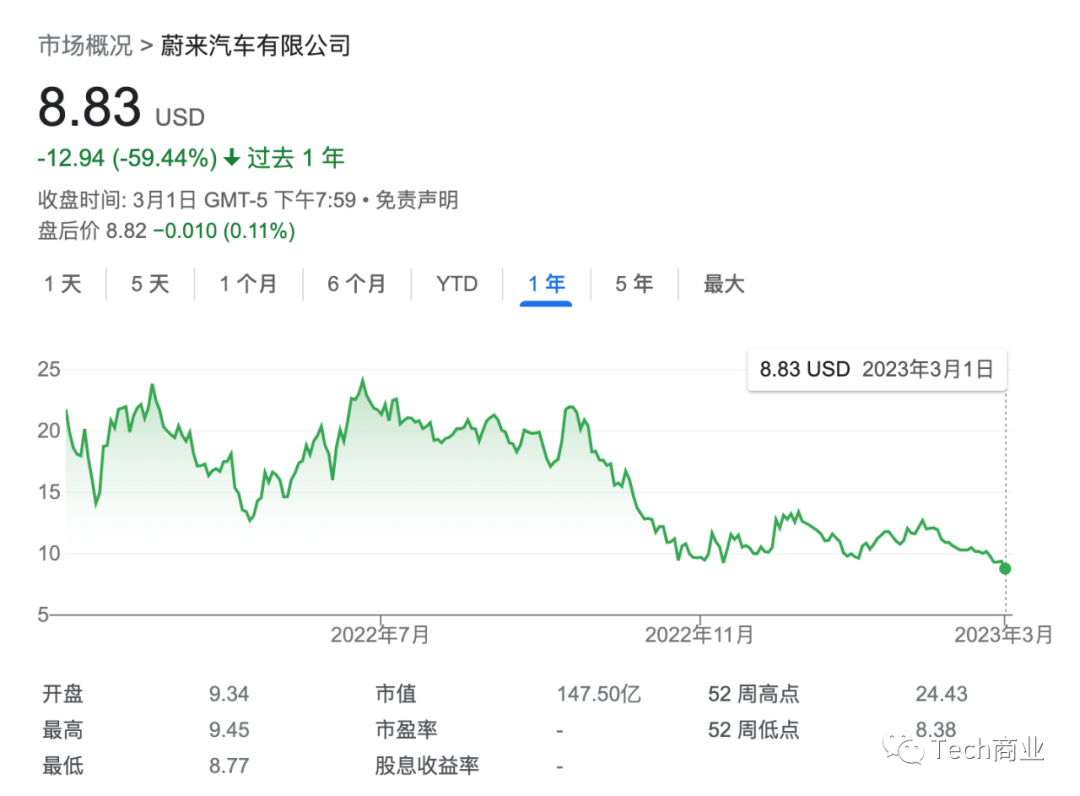This screenshot has height=796, width=1080.
Task: Click the green endpoint dot on chart
Action: pyautogui.click(x=1005, y=569)
